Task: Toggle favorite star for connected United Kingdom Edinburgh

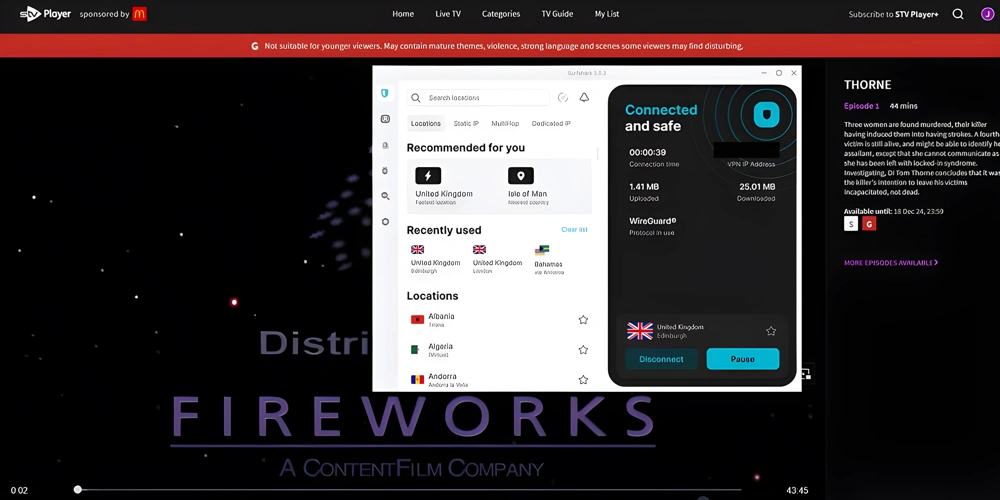Action: [771, 331]
